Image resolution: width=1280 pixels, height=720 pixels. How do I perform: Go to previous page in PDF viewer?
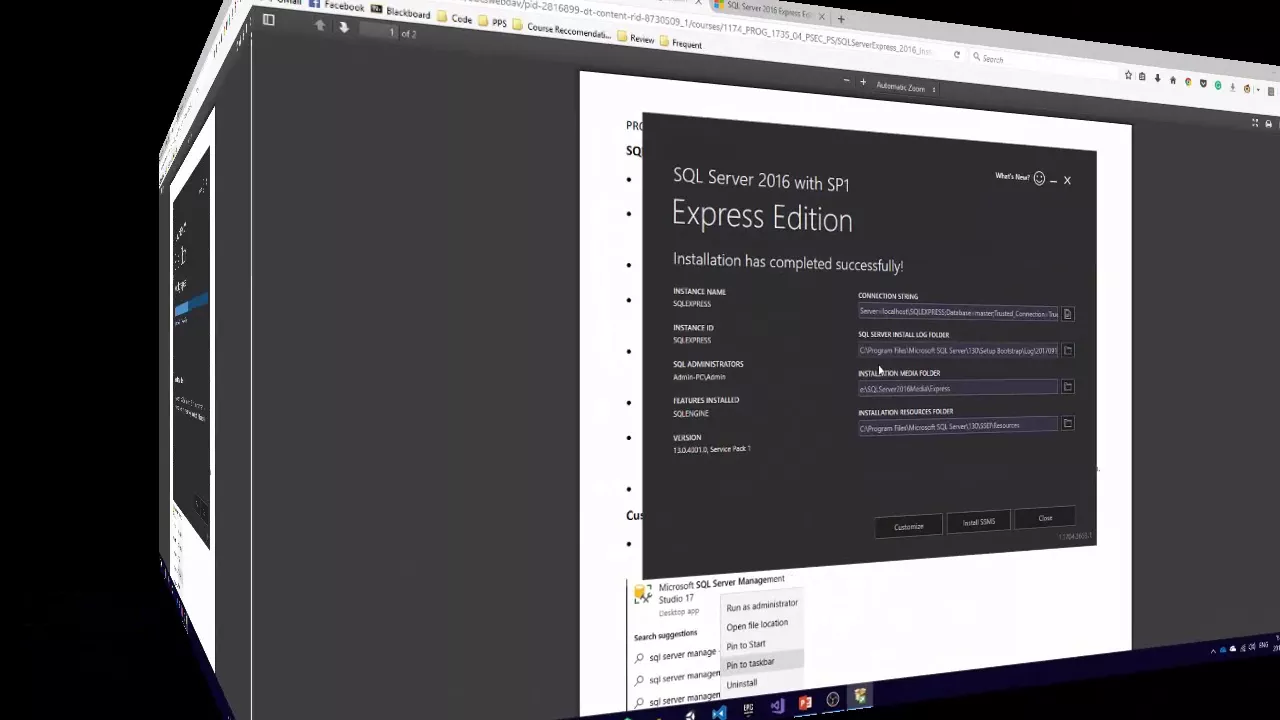[320, 25]
